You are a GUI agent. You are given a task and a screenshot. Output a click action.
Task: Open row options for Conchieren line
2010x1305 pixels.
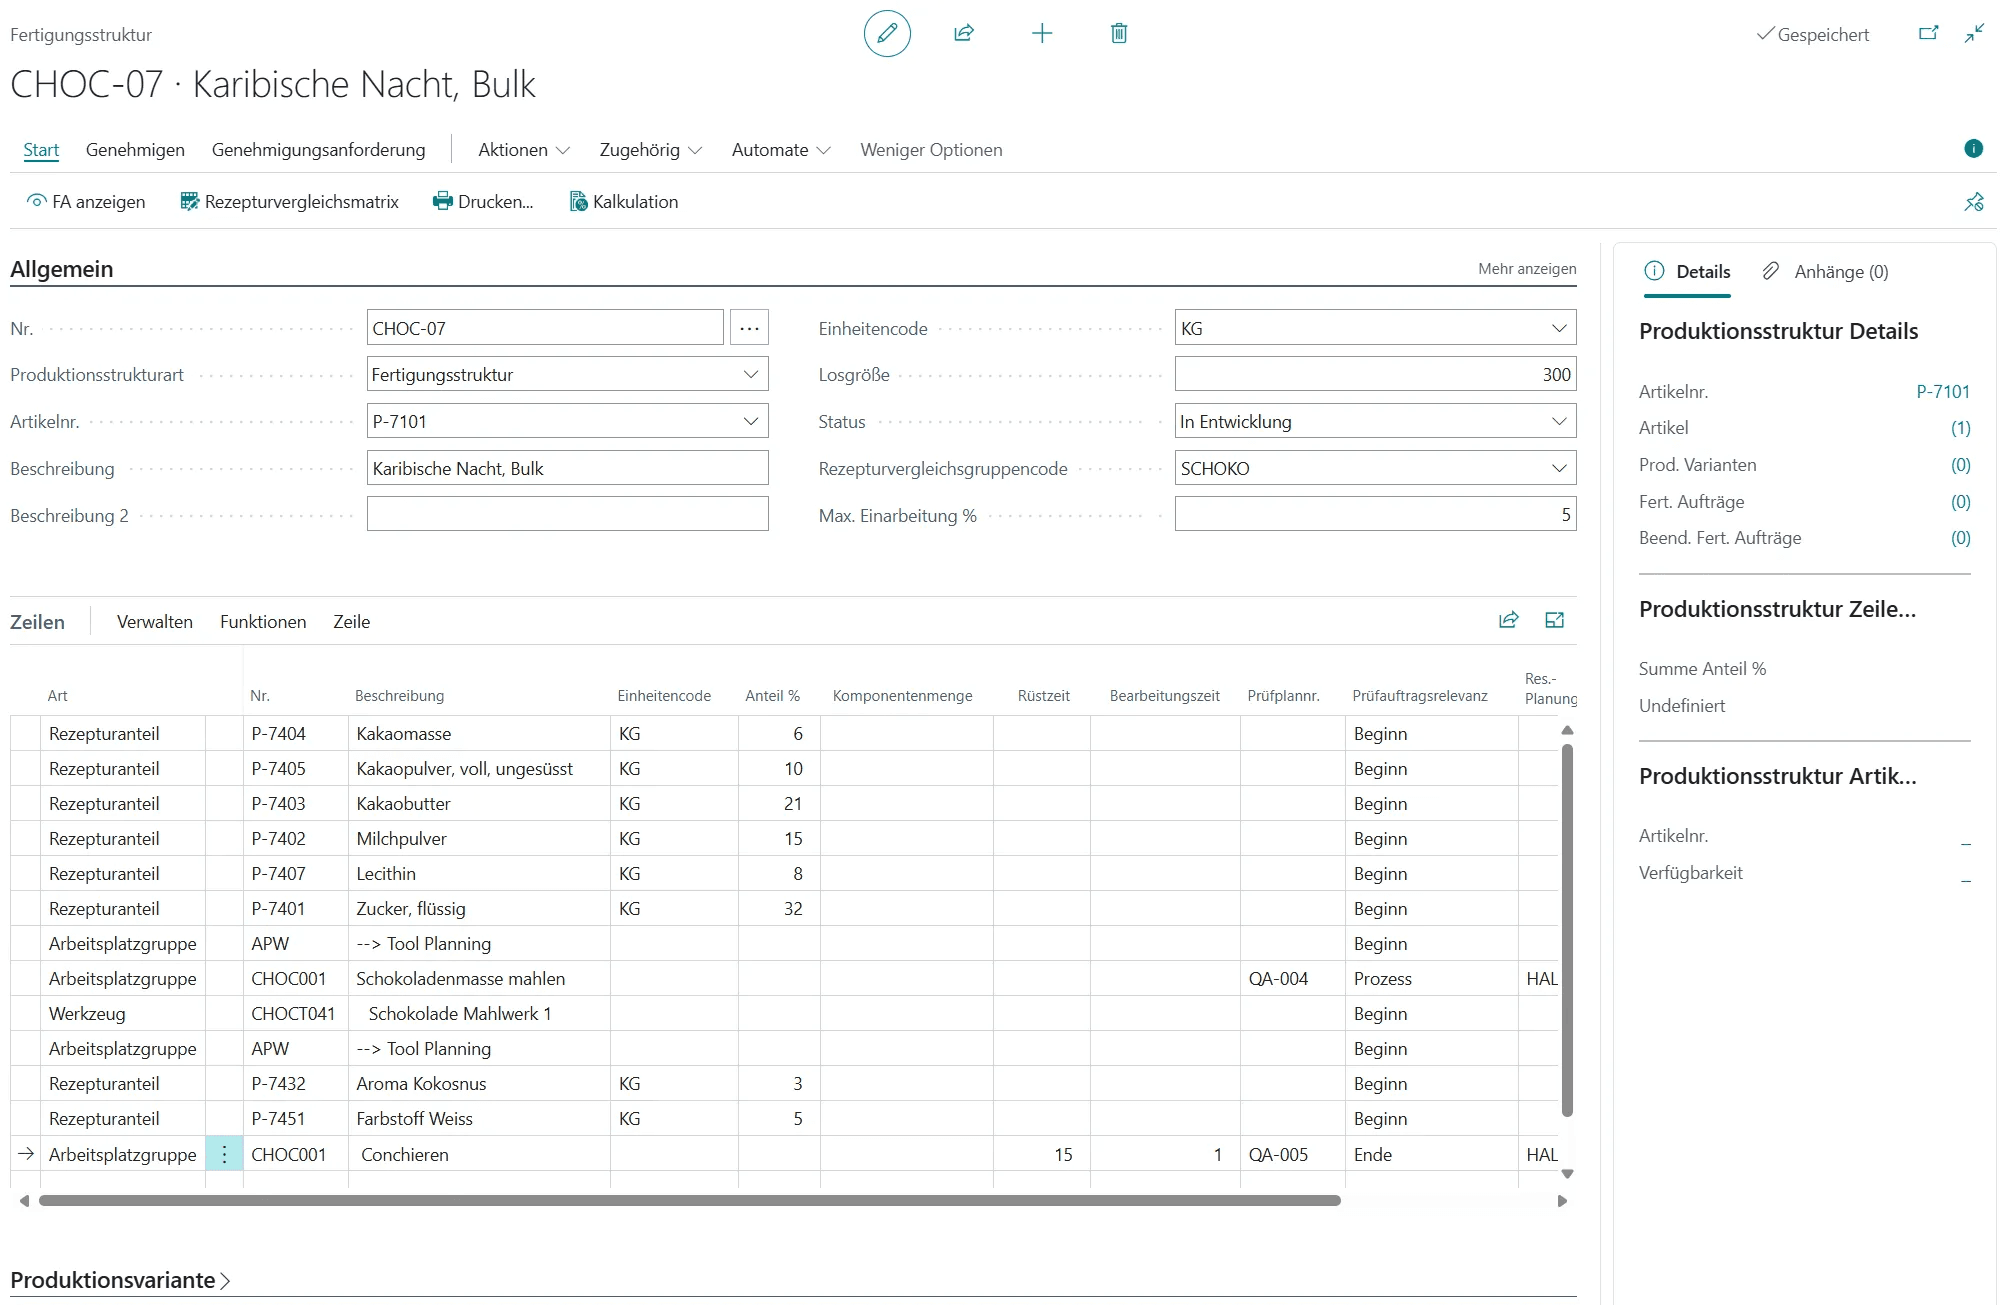pyautogui.click(x=224, y=1154)
